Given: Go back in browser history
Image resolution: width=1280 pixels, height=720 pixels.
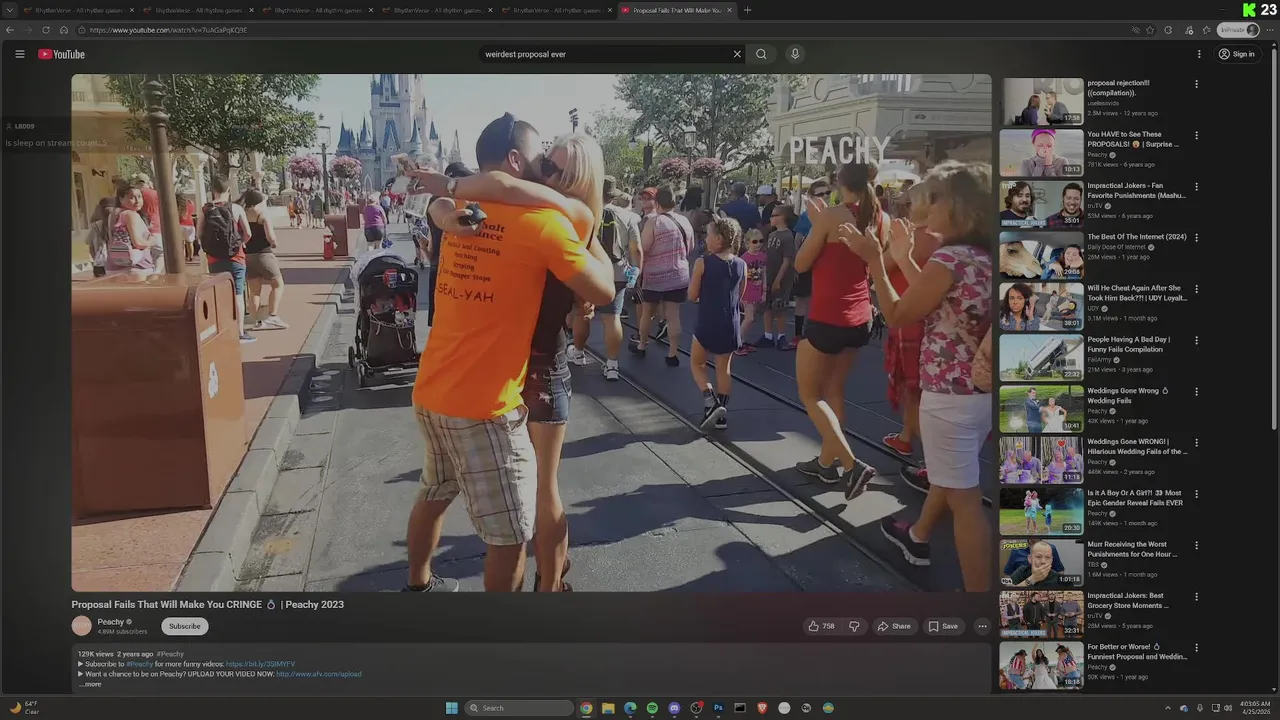Looking at the screenshot, I should [10, 30].
